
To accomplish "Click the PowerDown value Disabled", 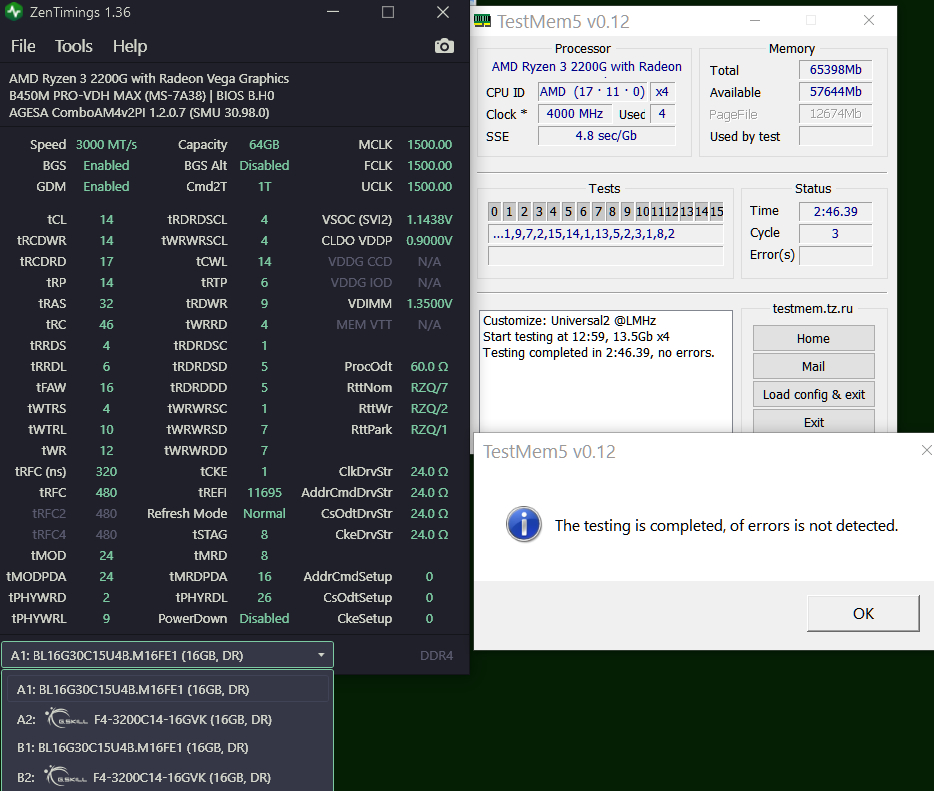I will point(264,619).
